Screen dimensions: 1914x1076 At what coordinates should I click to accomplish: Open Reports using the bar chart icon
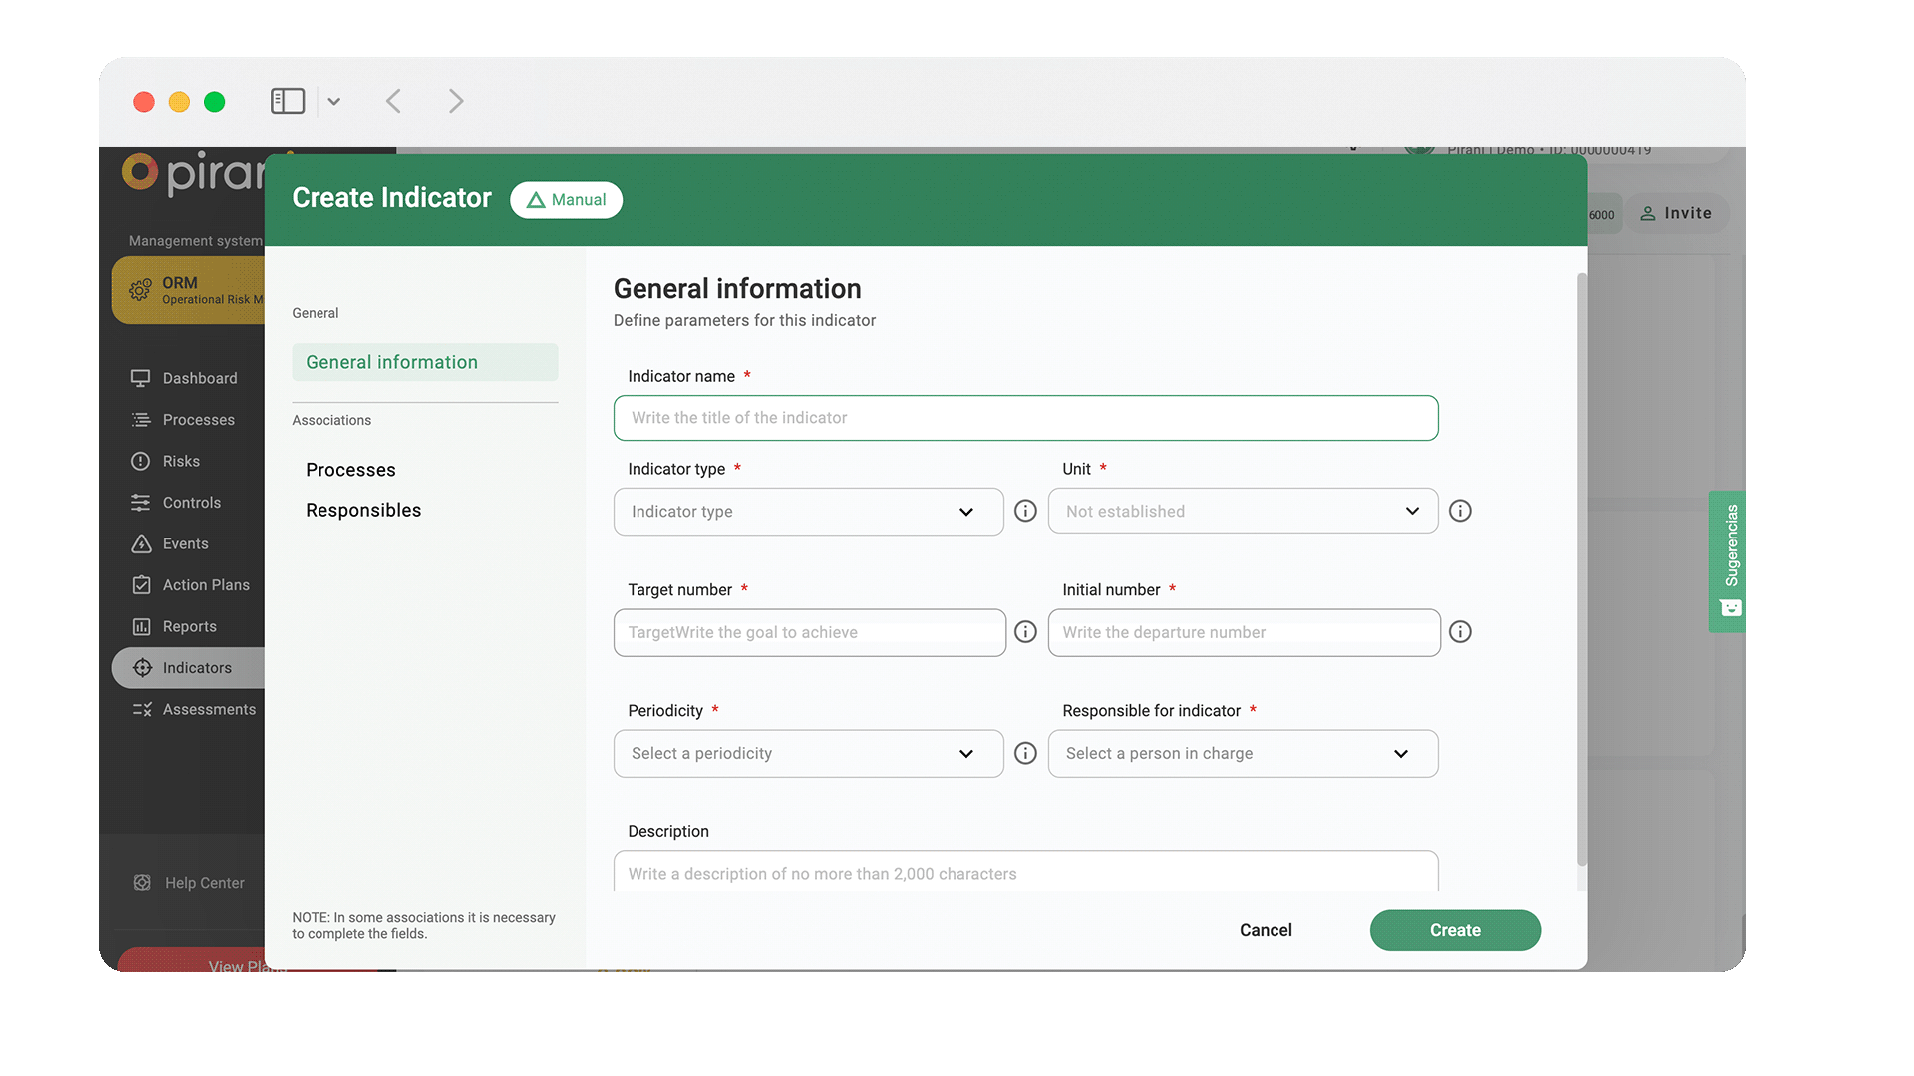click(x=142, y=626)
